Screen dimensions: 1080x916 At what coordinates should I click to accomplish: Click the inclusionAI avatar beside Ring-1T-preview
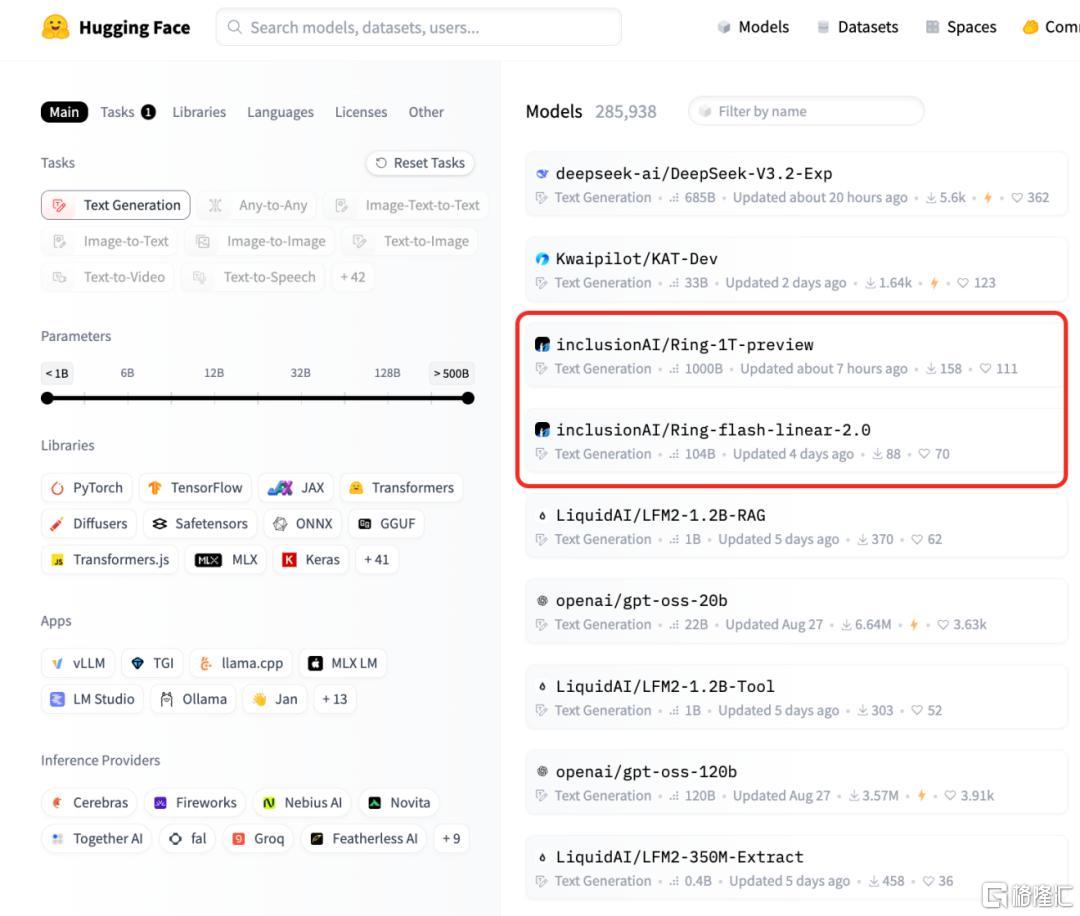click(x=542, y=345)
